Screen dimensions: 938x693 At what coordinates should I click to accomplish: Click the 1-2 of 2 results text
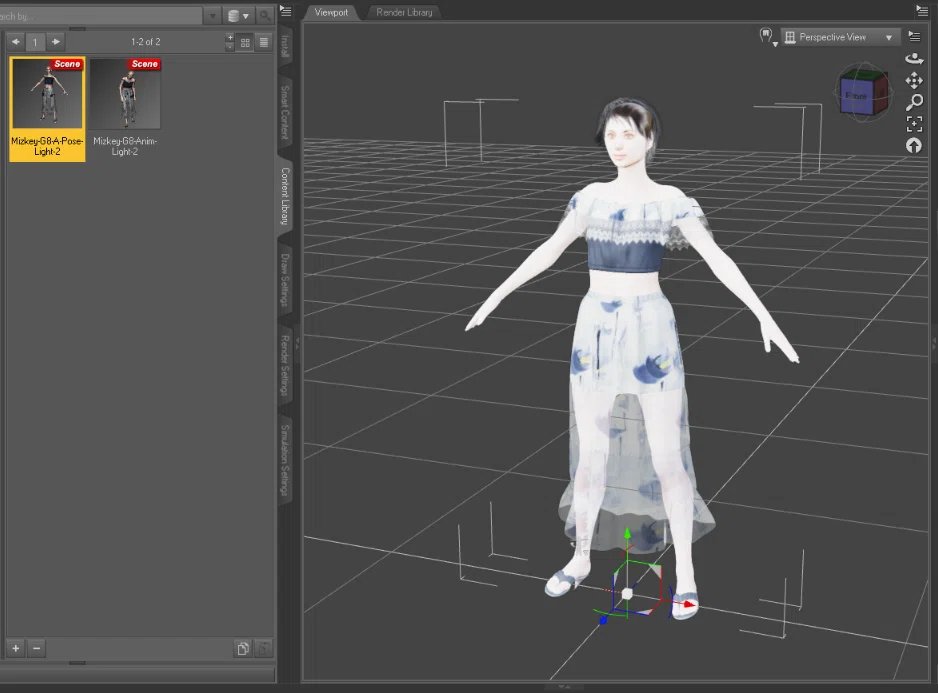click(x=146, y=42)
